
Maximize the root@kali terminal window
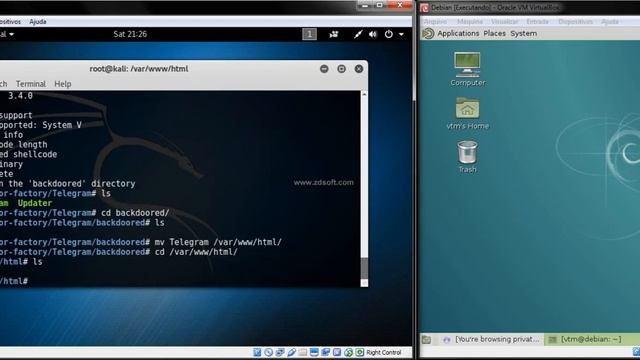tap(342, 69)
